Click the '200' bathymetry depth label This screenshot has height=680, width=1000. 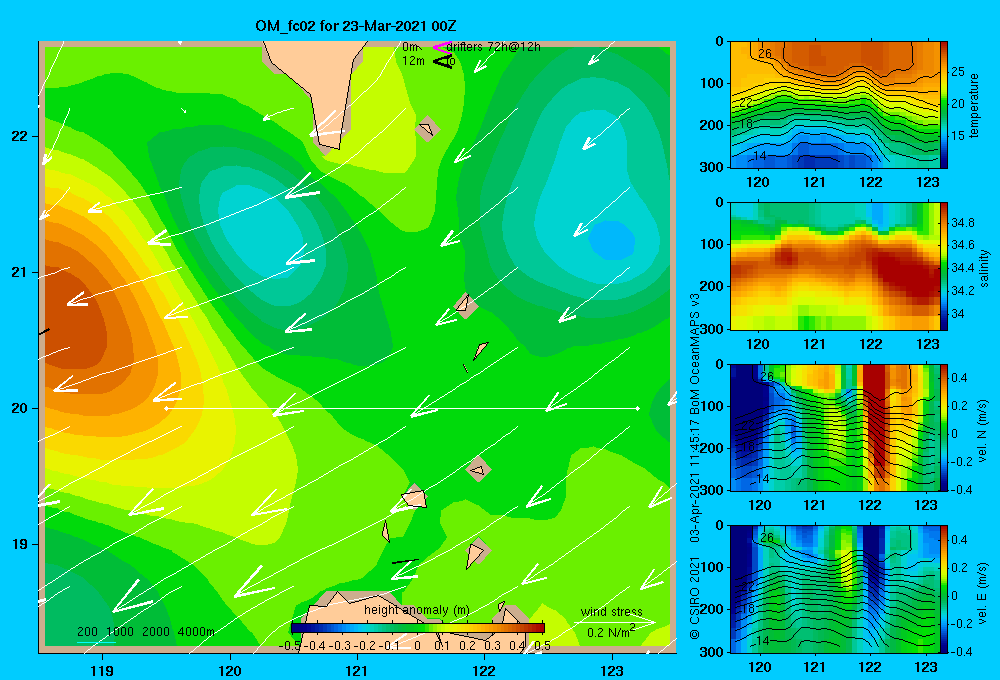(87, 632)
